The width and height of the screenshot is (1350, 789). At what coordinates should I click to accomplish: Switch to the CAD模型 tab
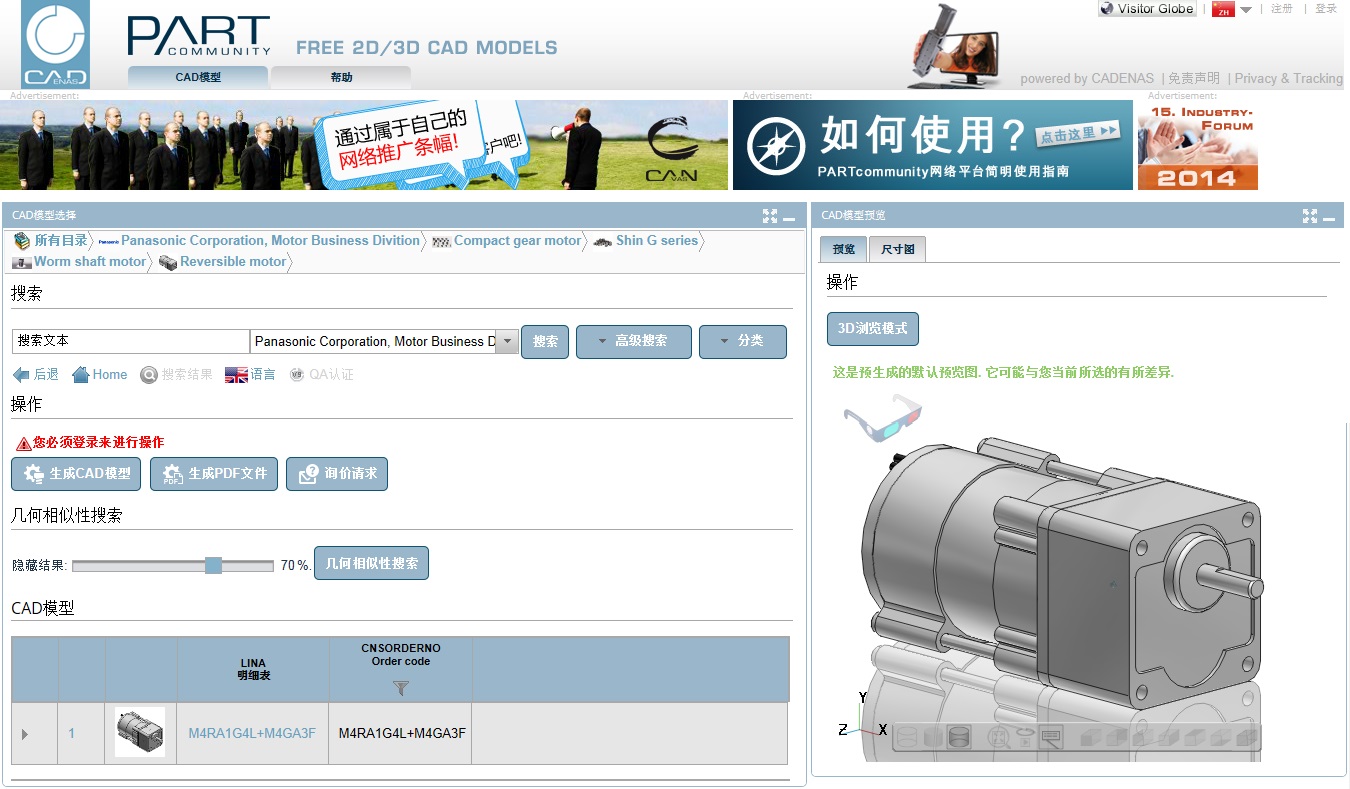click(x=198, y=77)
